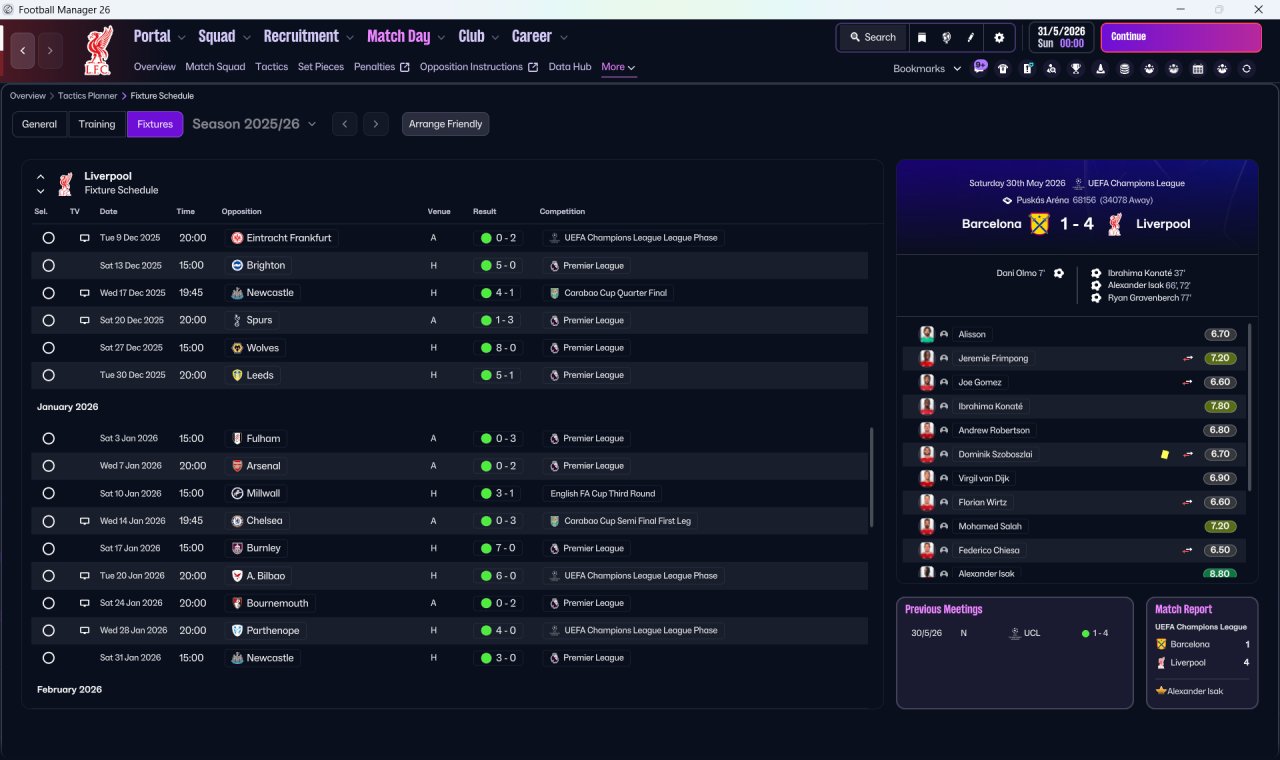Open the Opposition Instructions link
Screen dimensions: 1280x760
(x=479, y=67)
